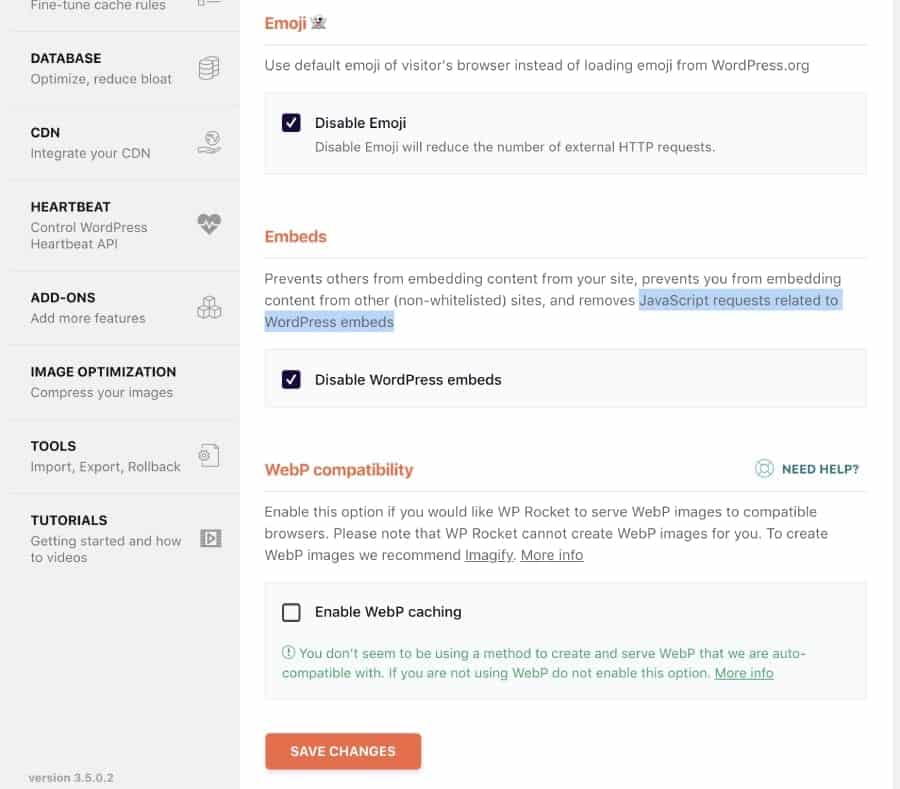
Task: Click the green info icon under WebP caching
Action: coord(289,653)
